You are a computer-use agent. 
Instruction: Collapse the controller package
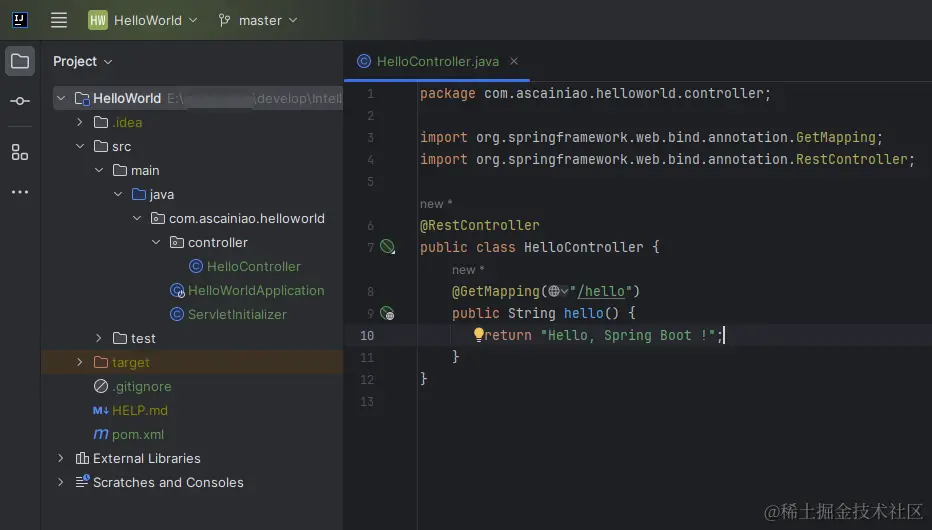tap(156, 242)
